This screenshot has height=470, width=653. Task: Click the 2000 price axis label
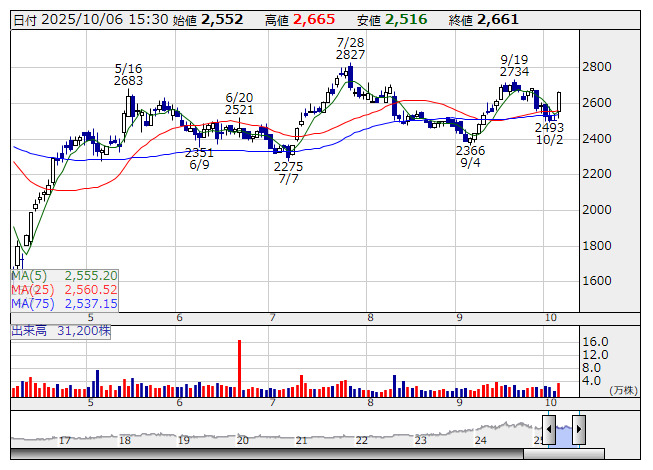[597, 209]
